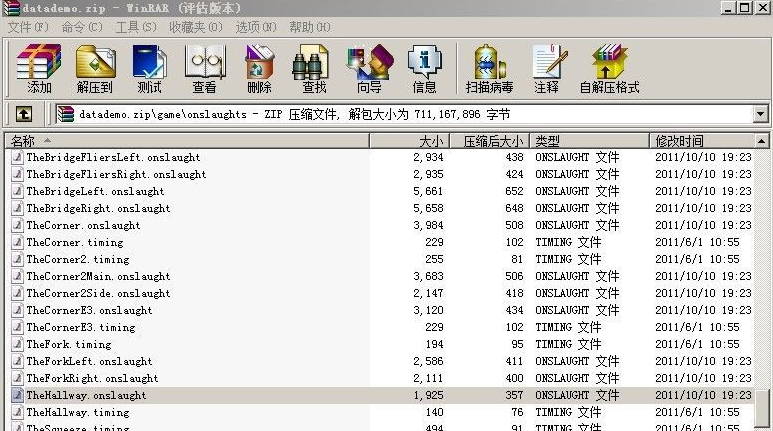Open the File (文件) menu
The height and width of the screenshot is (431, 773).
(27, 27)
